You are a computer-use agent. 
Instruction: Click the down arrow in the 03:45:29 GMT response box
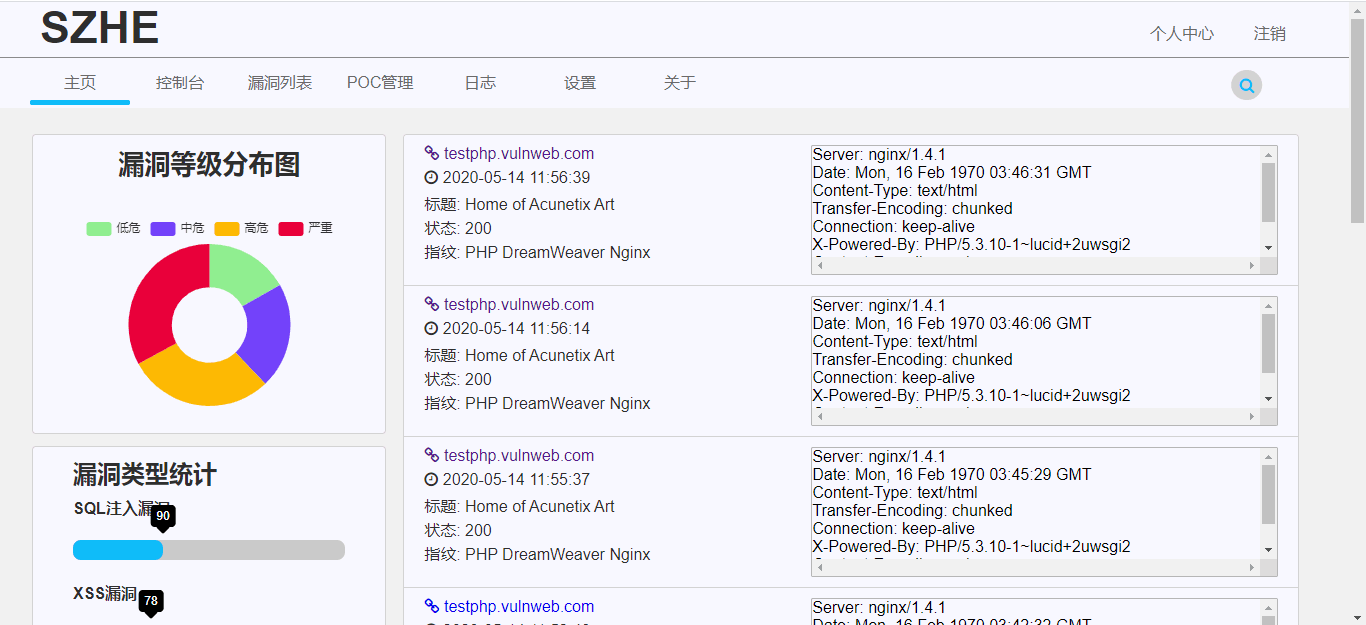[1269, 550]
